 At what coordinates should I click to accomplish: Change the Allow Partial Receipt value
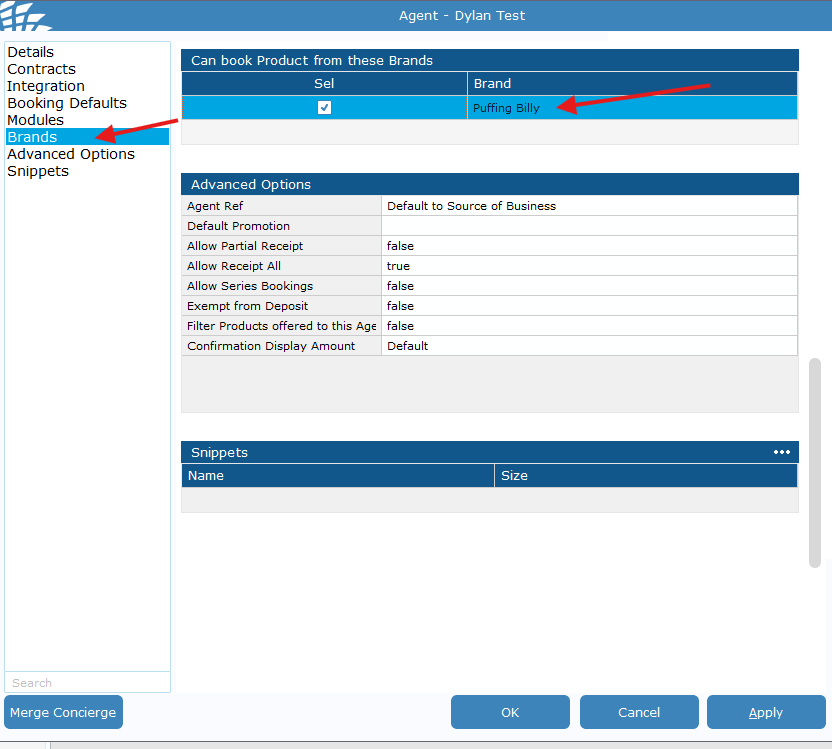coord(589,246)
